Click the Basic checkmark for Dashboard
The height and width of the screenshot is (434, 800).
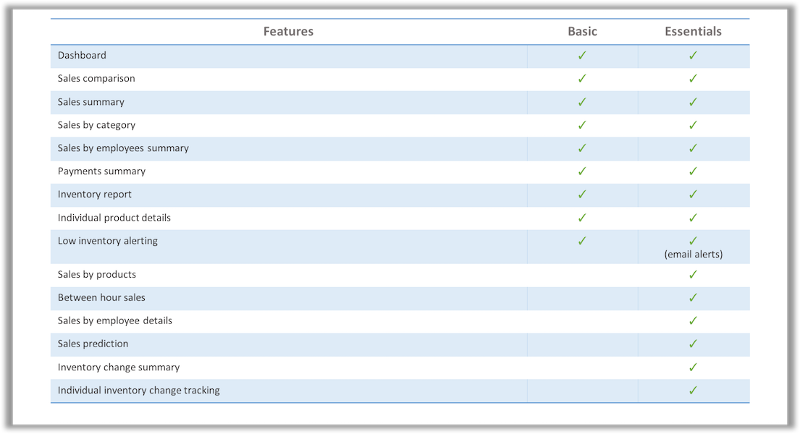click(582, 55)
